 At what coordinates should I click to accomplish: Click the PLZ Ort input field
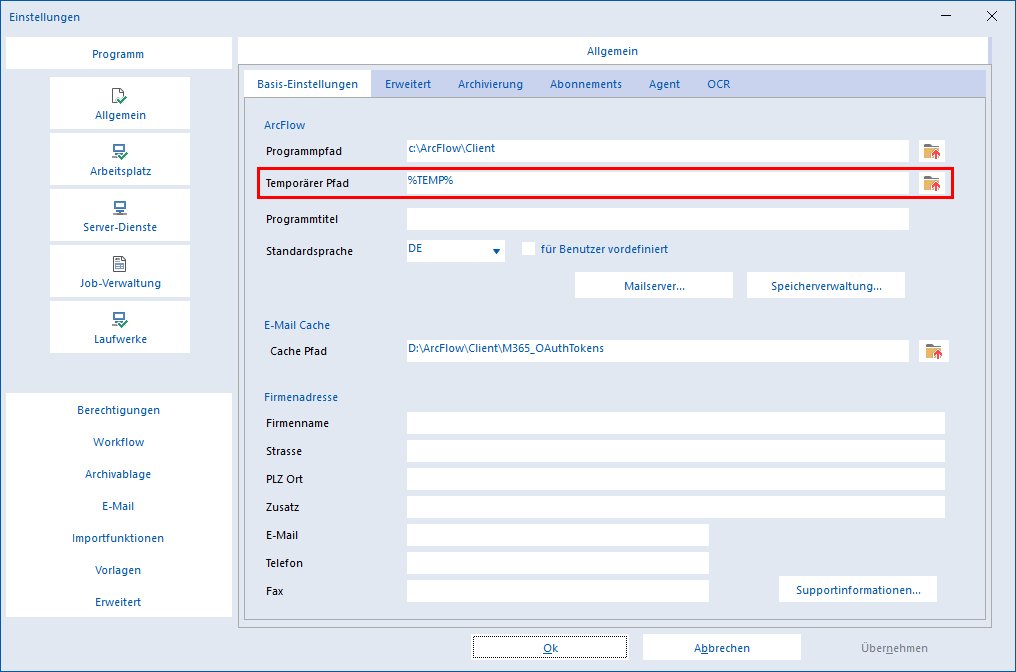click(676, 479)
